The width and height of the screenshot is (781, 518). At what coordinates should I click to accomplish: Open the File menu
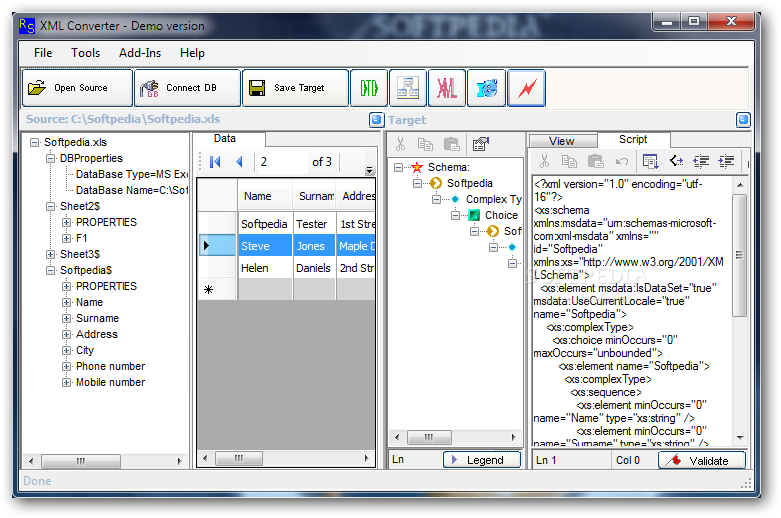pyautogui.click(x=43, y=53)
